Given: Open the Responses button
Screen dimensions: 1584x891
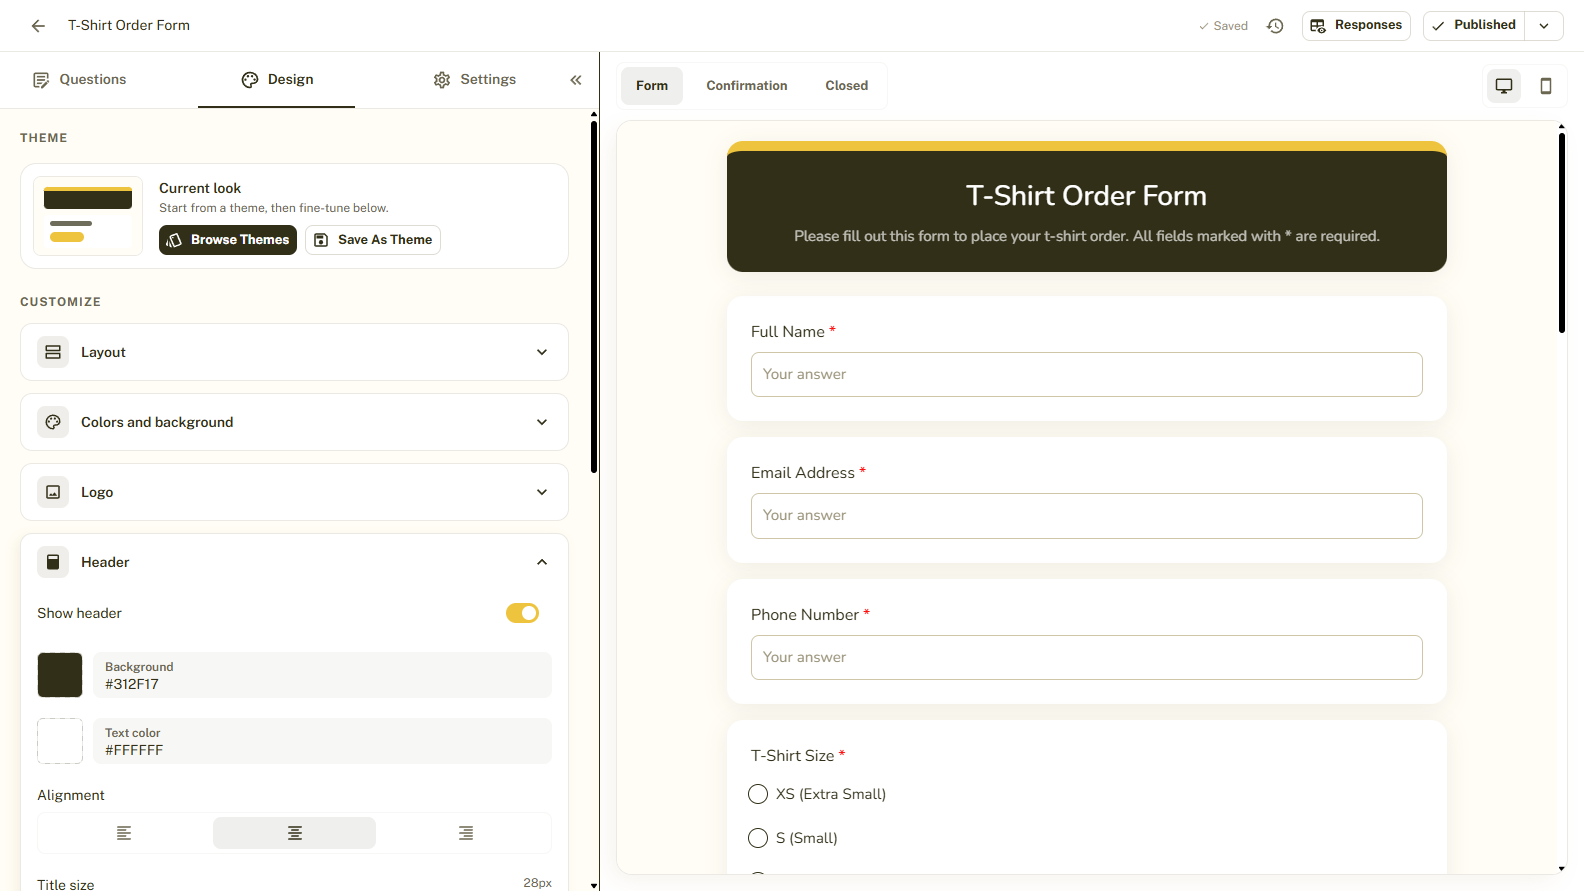Looking at the screenshot, I should [x=1356, y=26].
